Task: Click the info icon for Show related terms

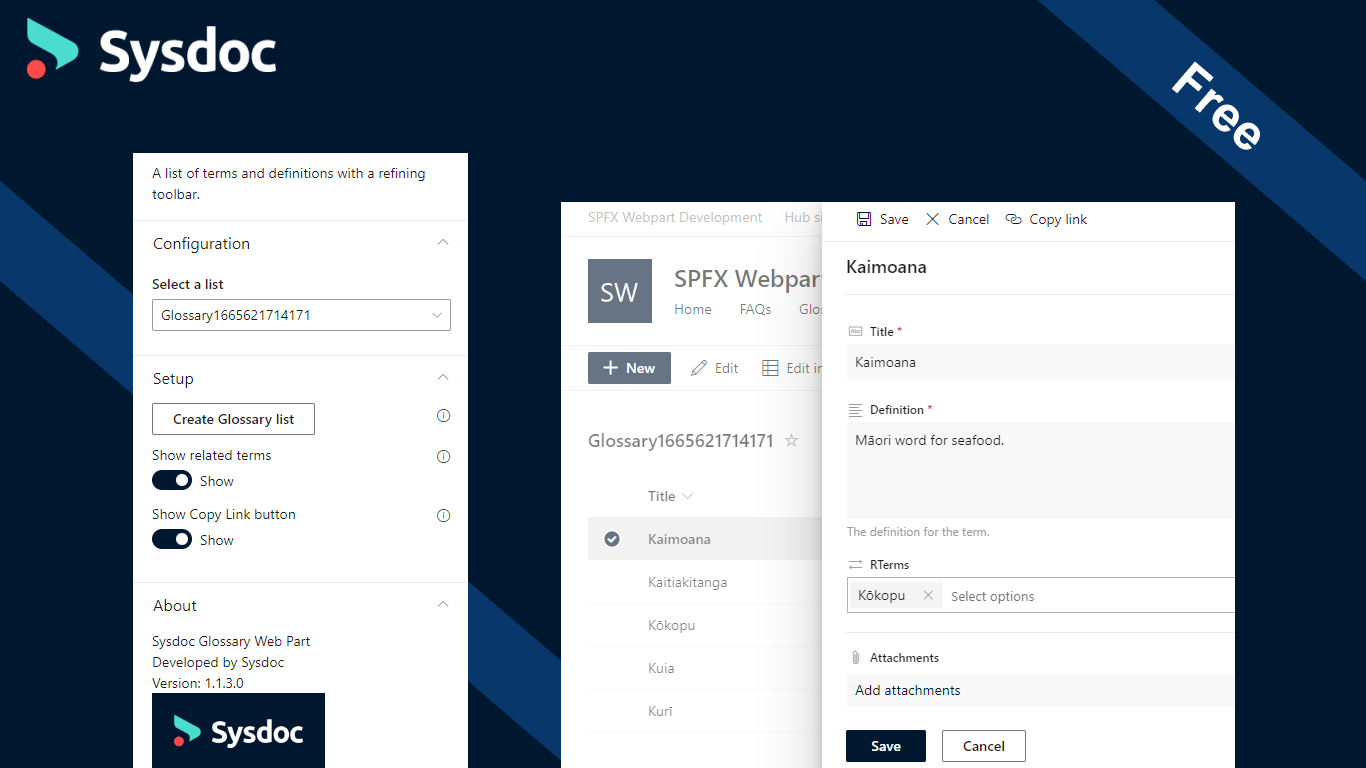Action: (x=444, y=457)
